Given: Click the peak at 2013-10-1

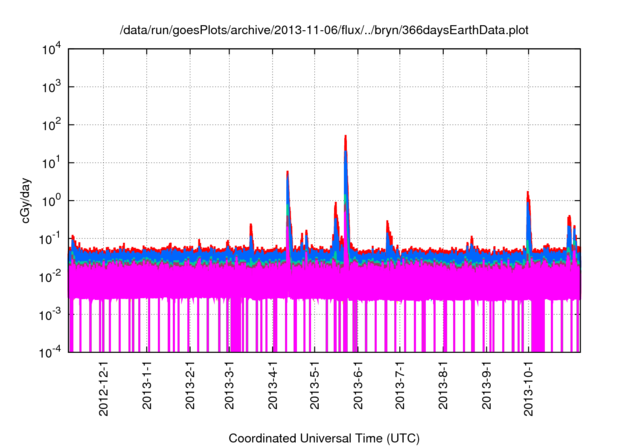Looking at the screenshot, I should pos(528,195).
